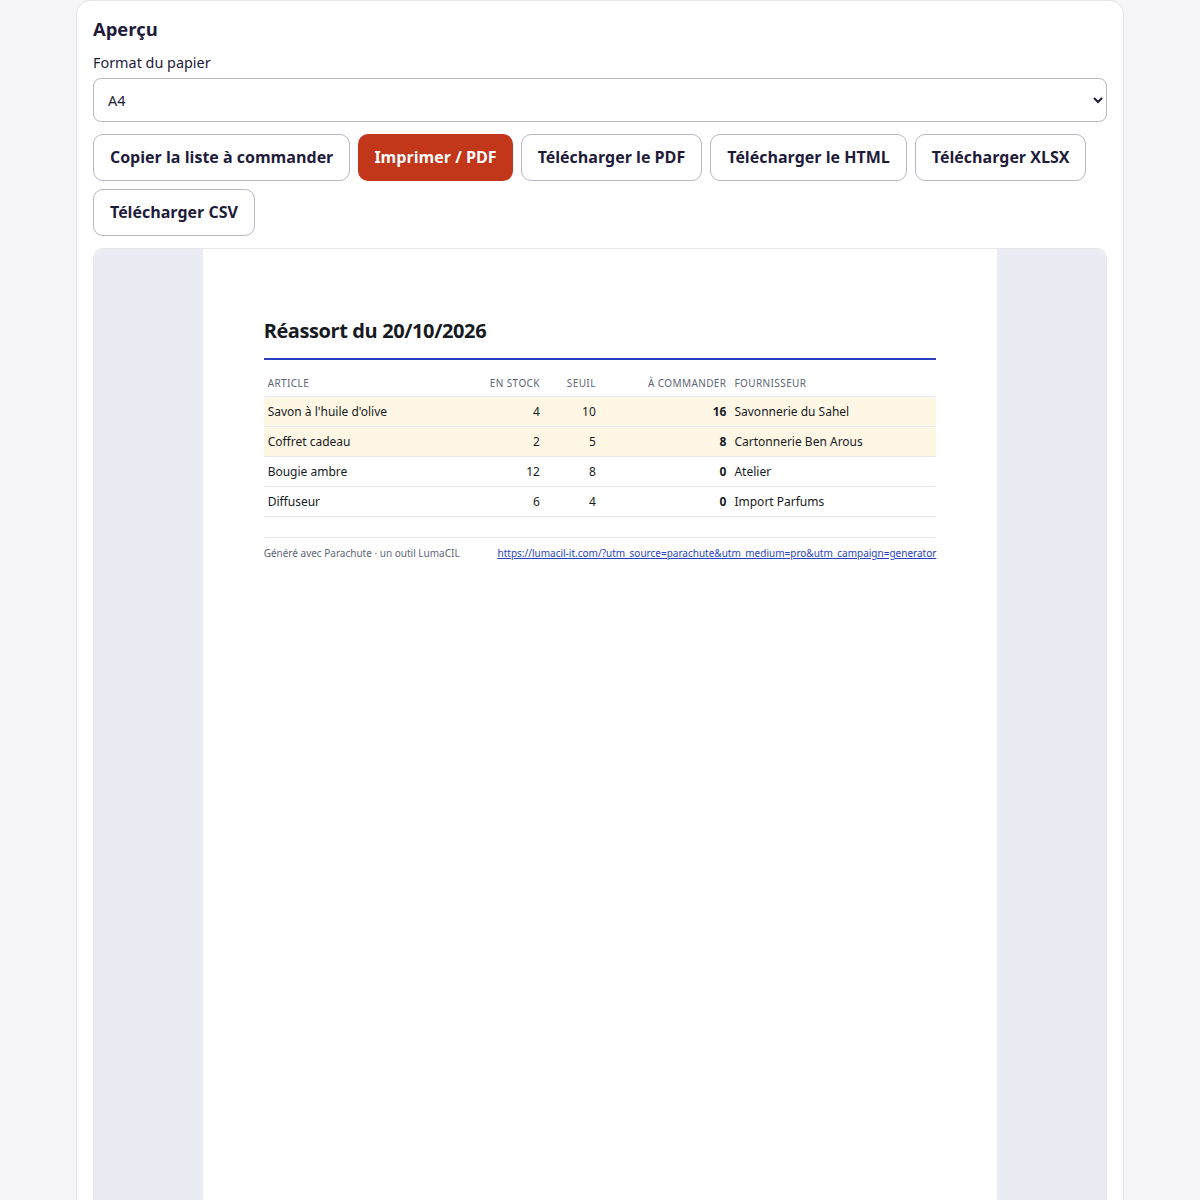Open the lumacil-it.com link in footer
The width and height of the screenshot is (1200, 1200).
tap(717, 553)
